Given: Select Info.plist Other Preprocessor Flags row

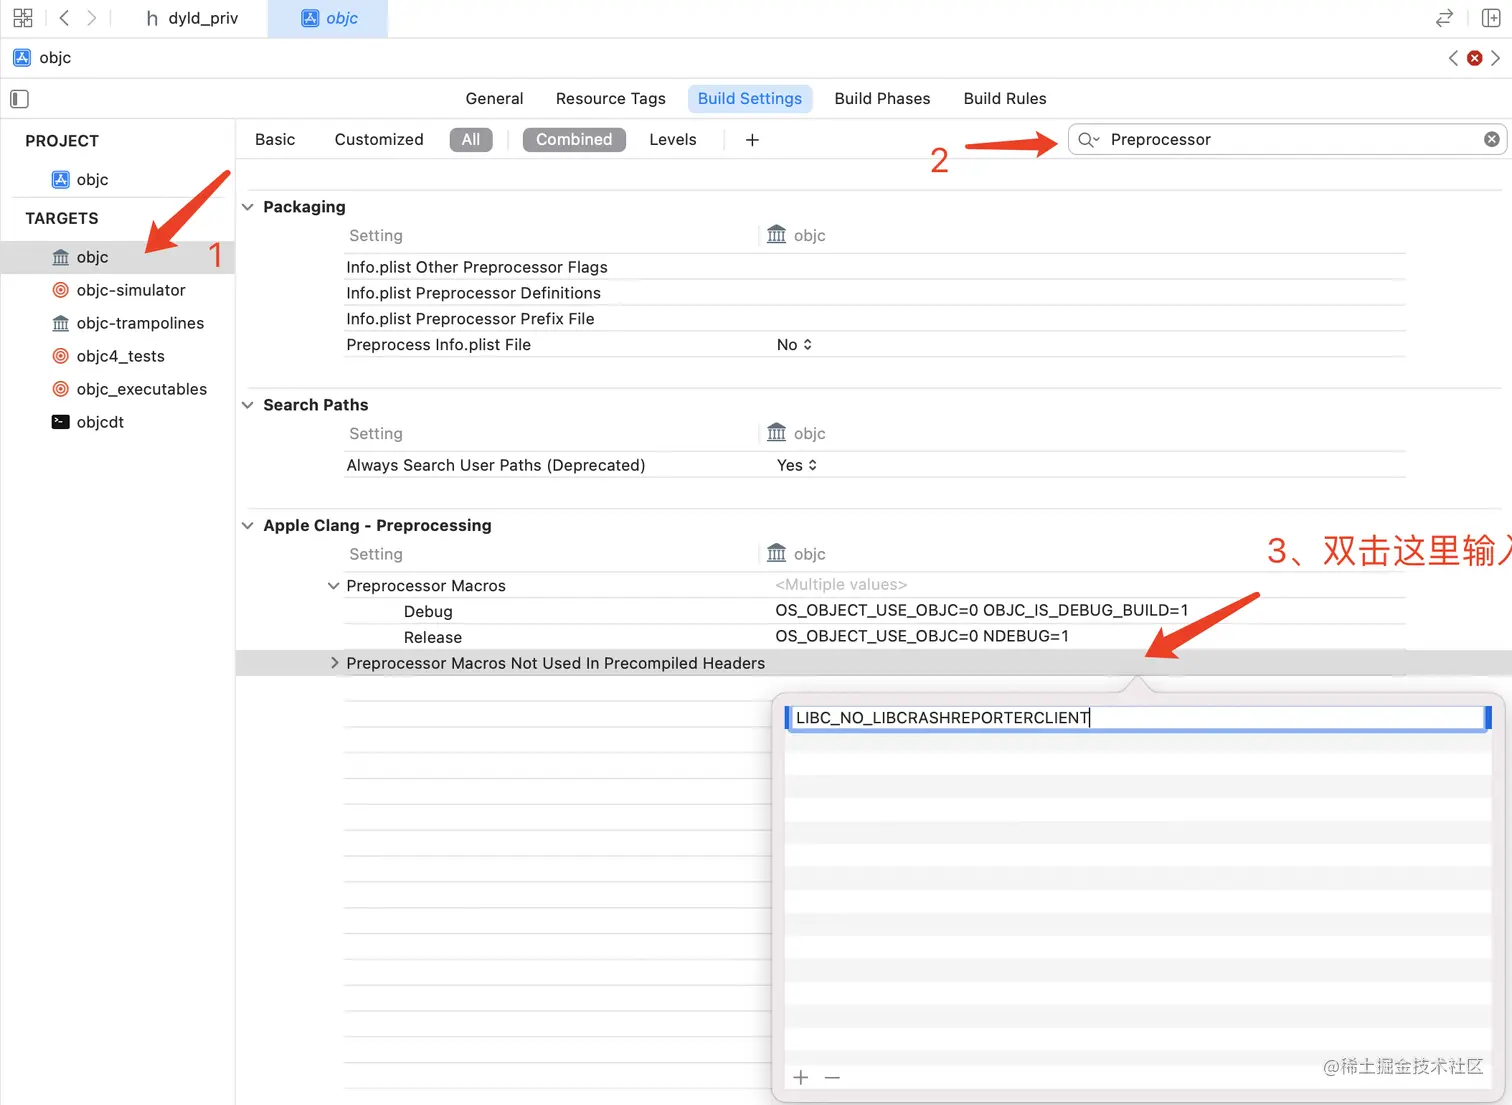Looking at the screenshot, I should coord(874,267).
